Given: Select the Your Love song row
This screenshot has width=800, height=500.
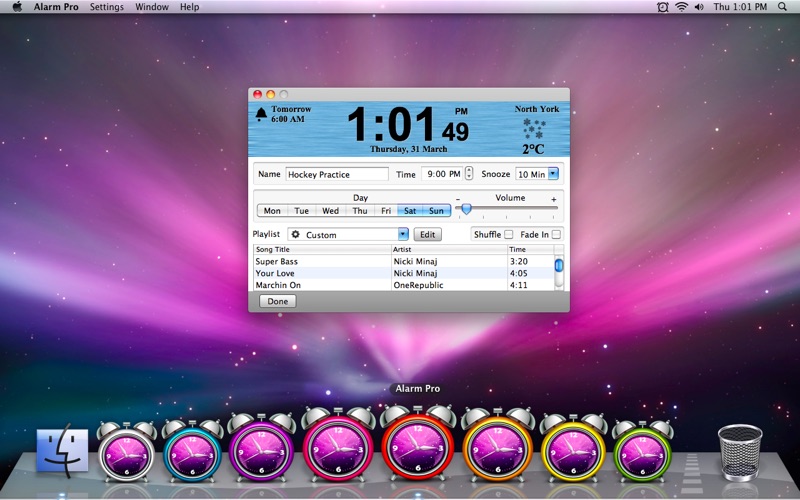Looking at the screenshot, I should coord(404,273).
